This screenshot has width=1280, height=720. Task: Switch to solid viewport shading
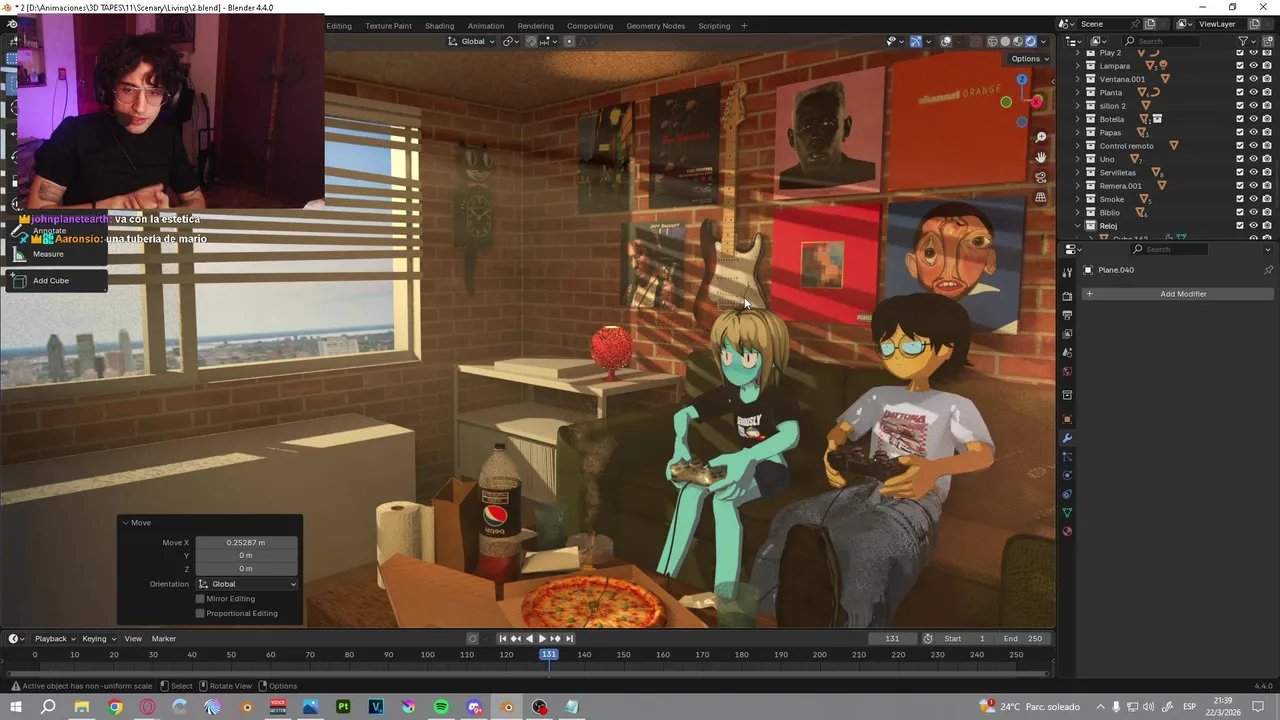tap(1005, 41)
